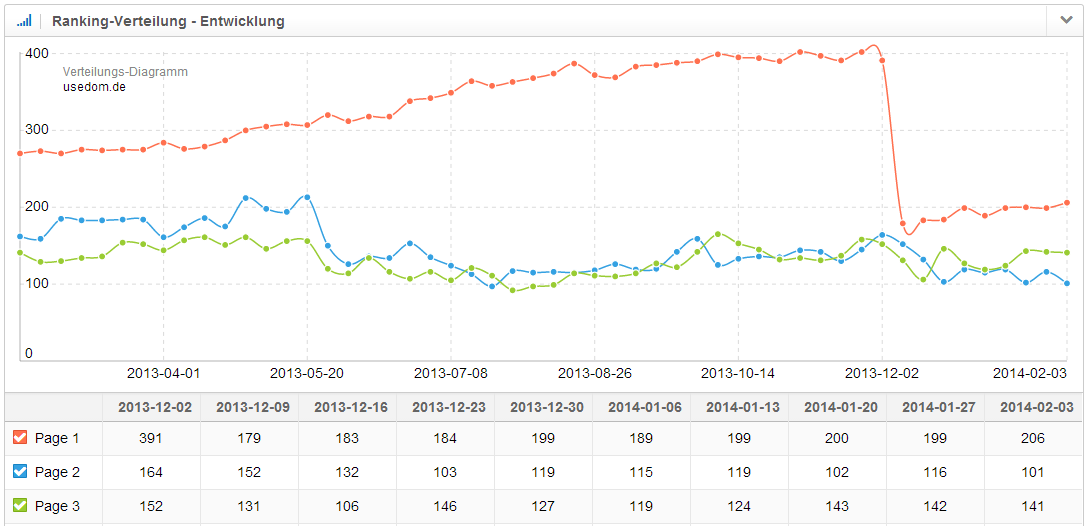Disable the Page 3 series checkbox
This screenshot has width=1091, height=526.
pyautogui.click(x=20, y=506)
